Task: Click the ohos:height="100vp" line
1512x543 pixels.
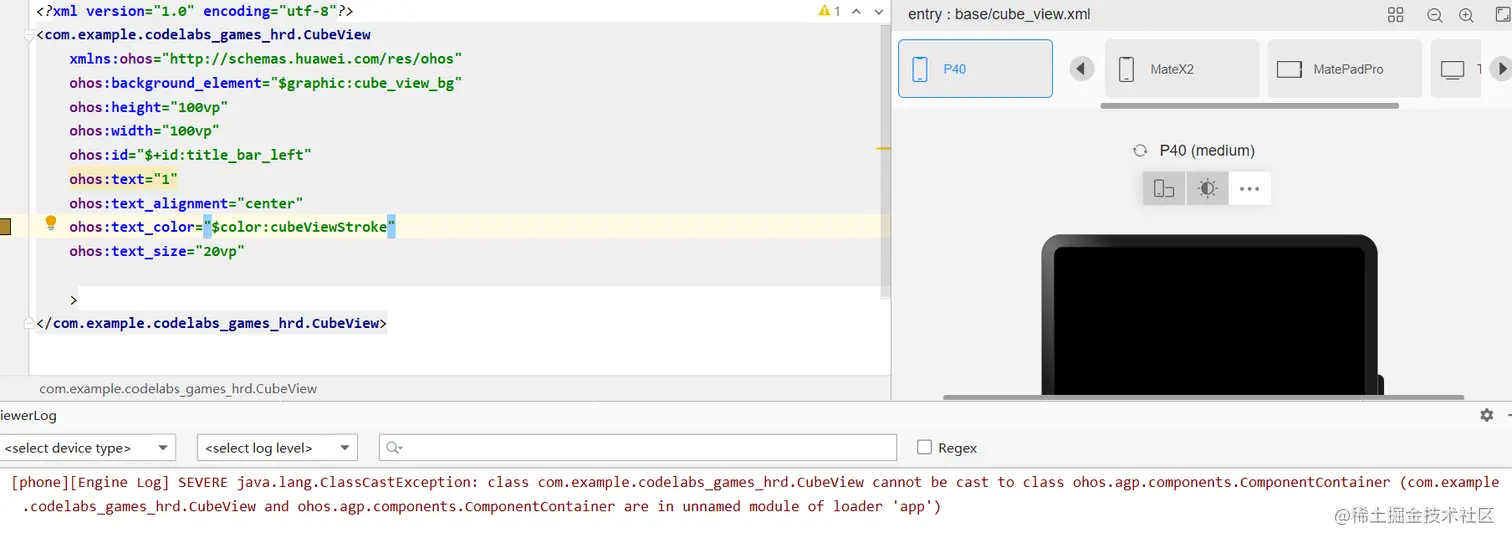Action: (x=148, y=107)
